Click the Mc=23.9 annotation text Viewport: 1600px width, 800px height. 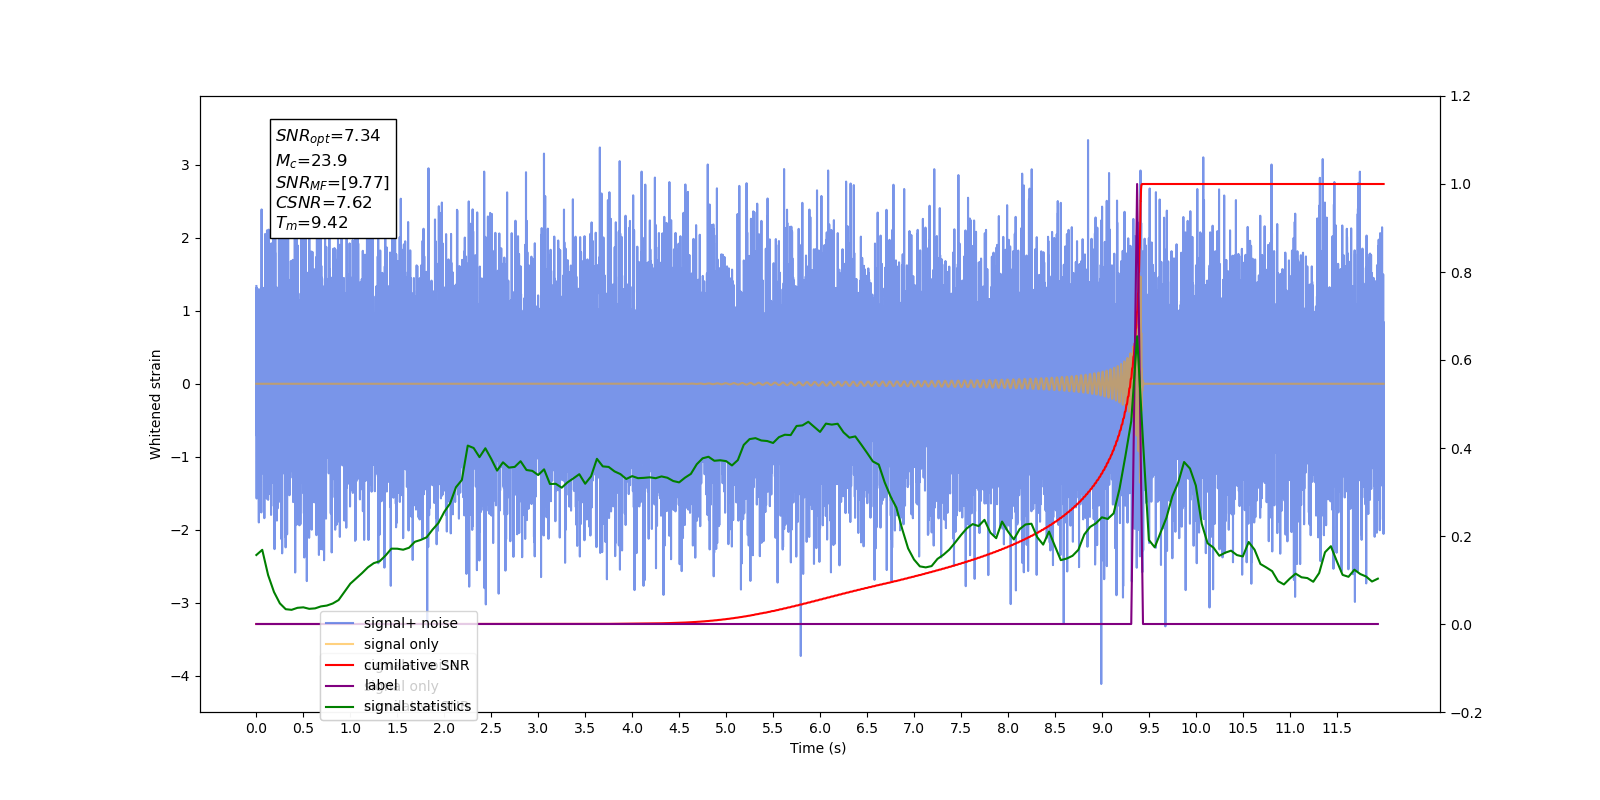coord(312,160)
